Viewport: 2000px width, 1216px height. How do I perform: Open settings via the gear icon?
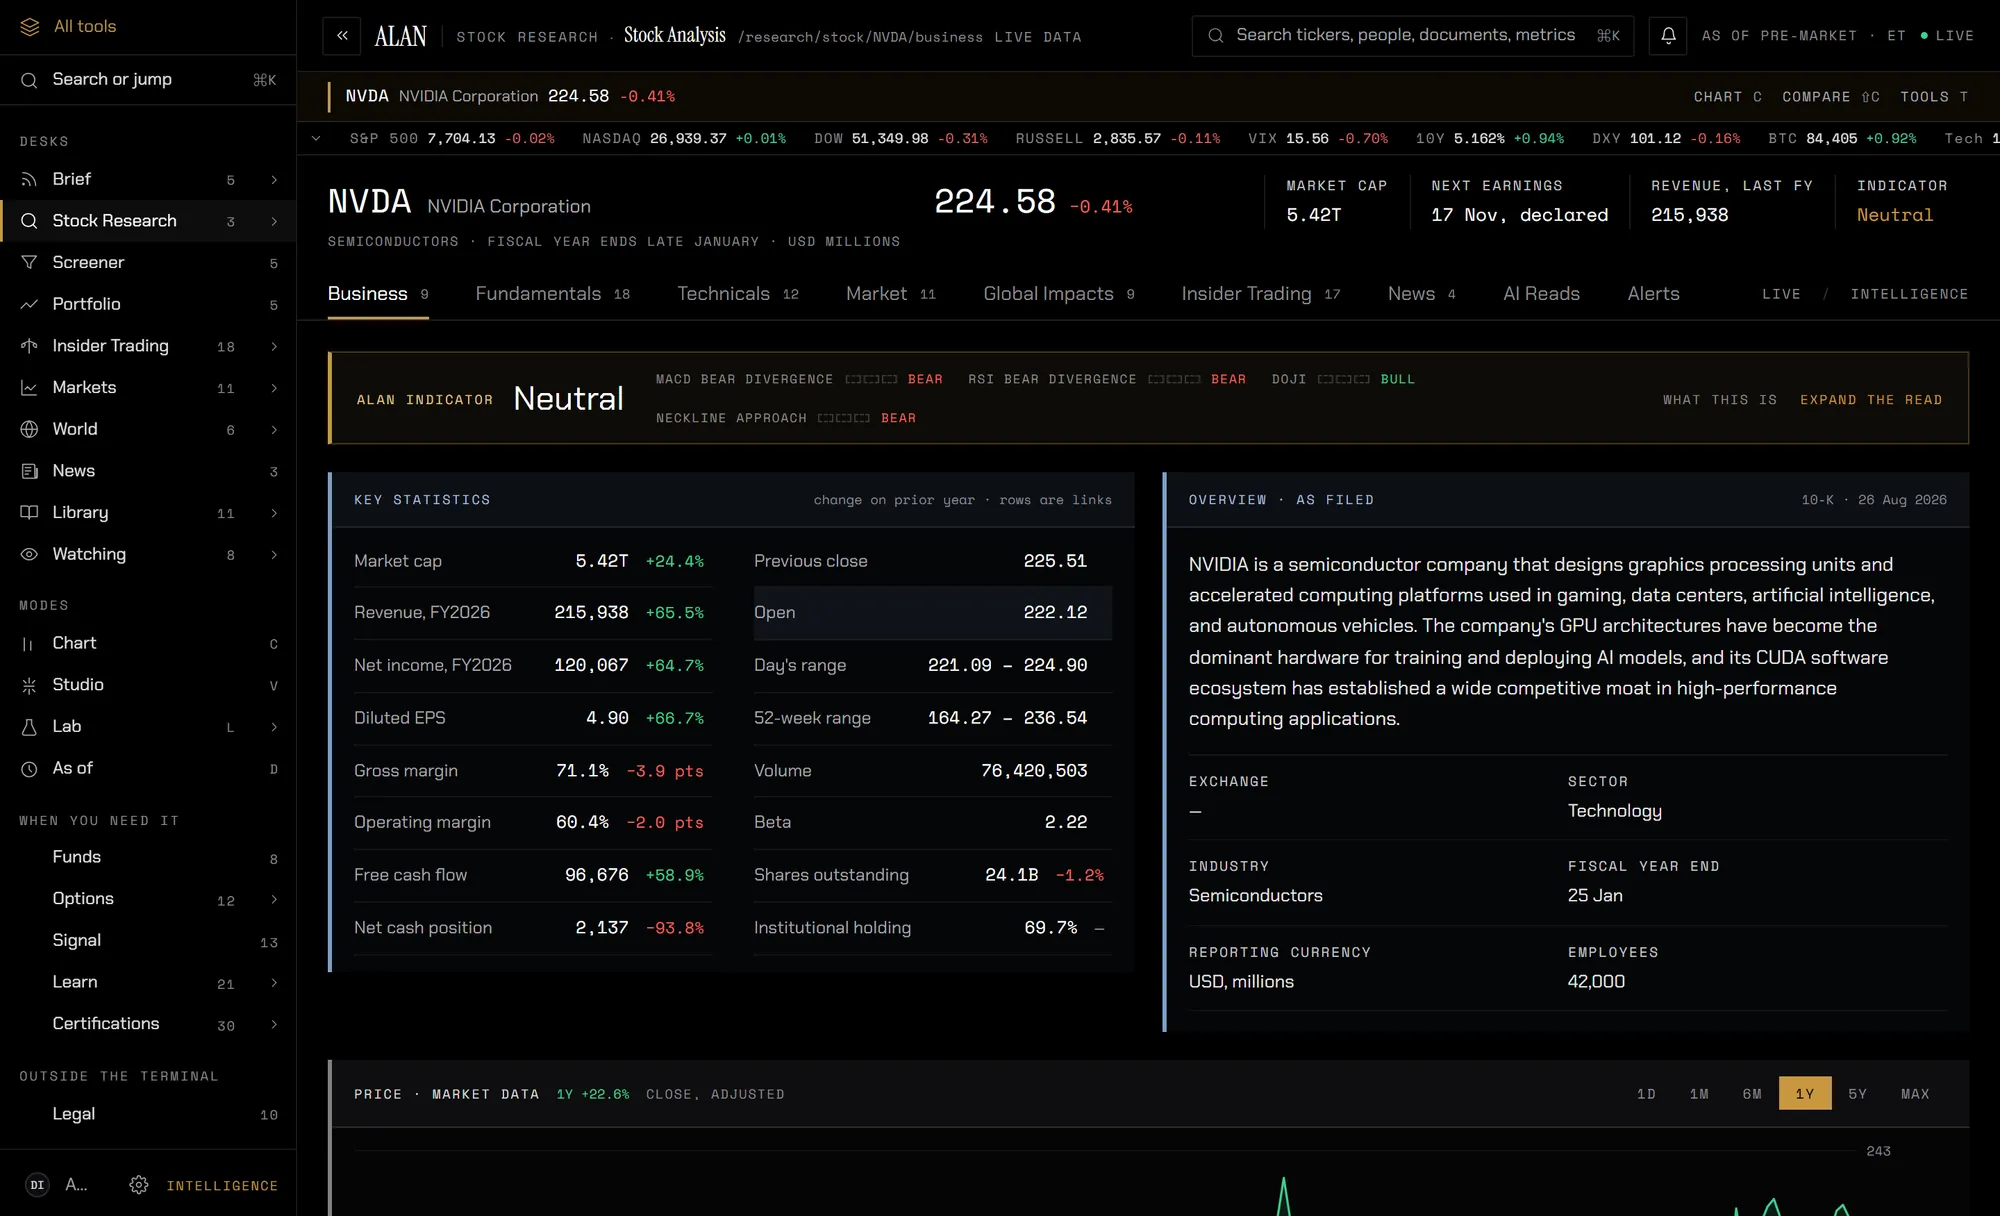tap(139, 1185)
